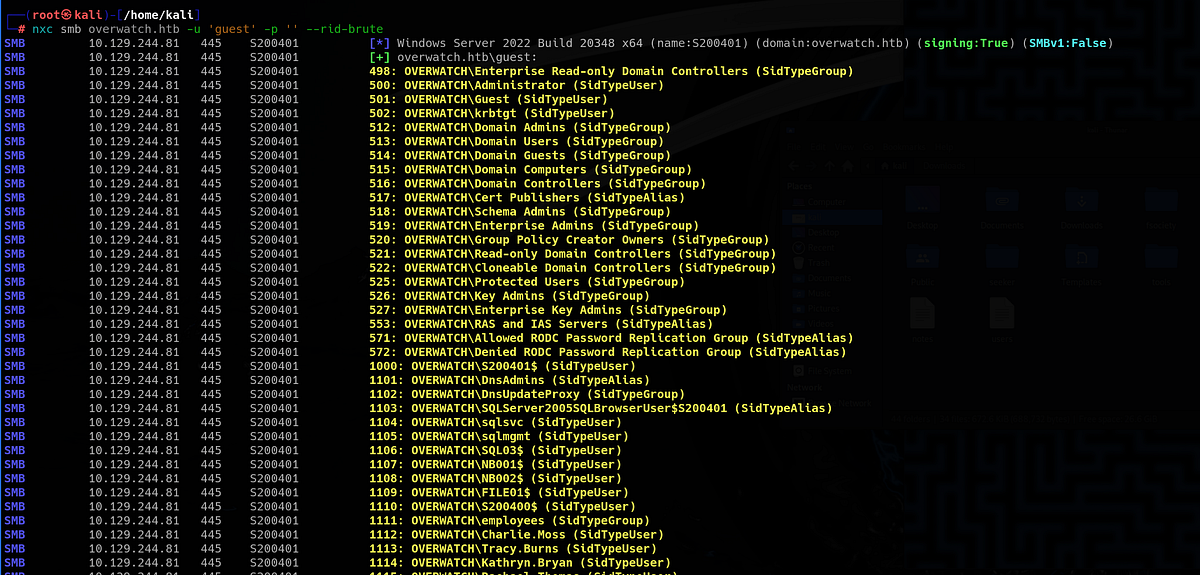Screen dimensions: 1200x575
Task: Select the 519: Enterprise Admins entry
Action: (534, 226)
